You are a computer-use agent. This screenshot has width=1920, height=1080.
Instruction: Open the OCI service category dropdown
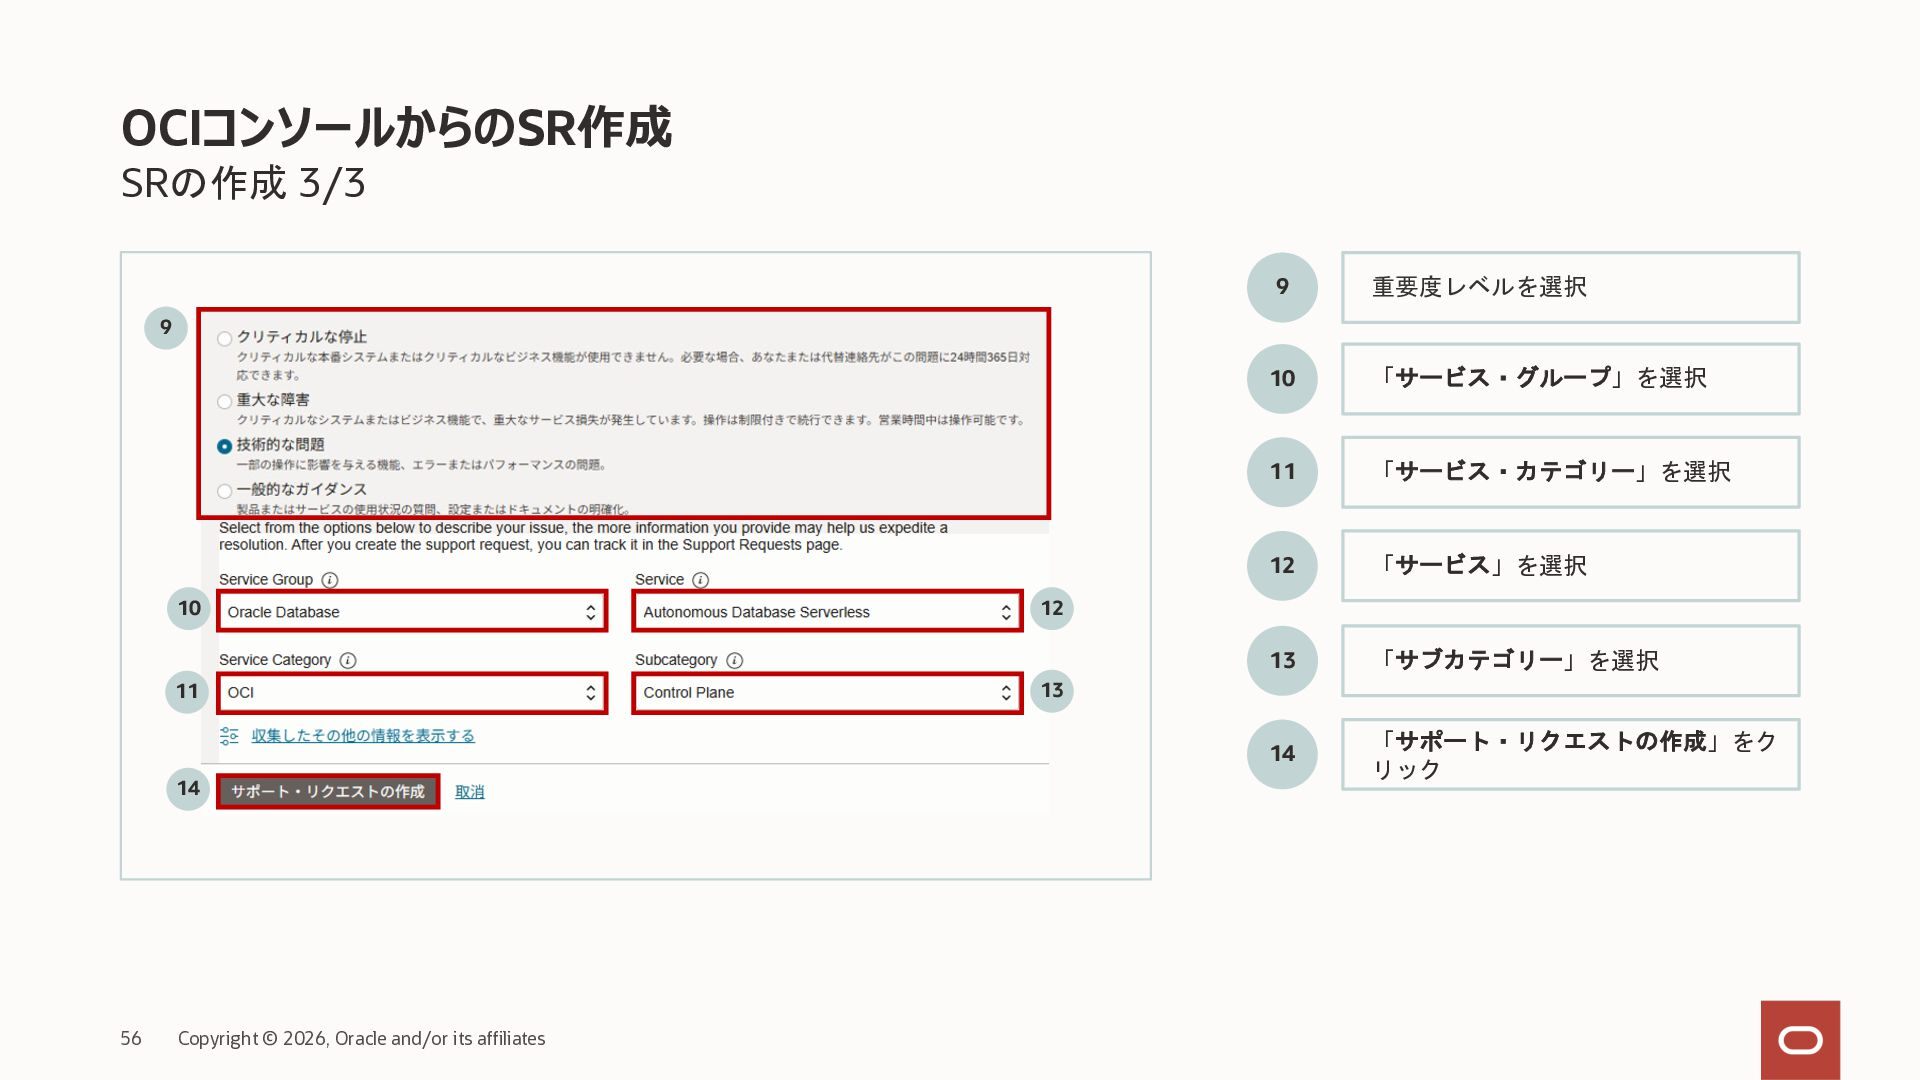point(411,692)
